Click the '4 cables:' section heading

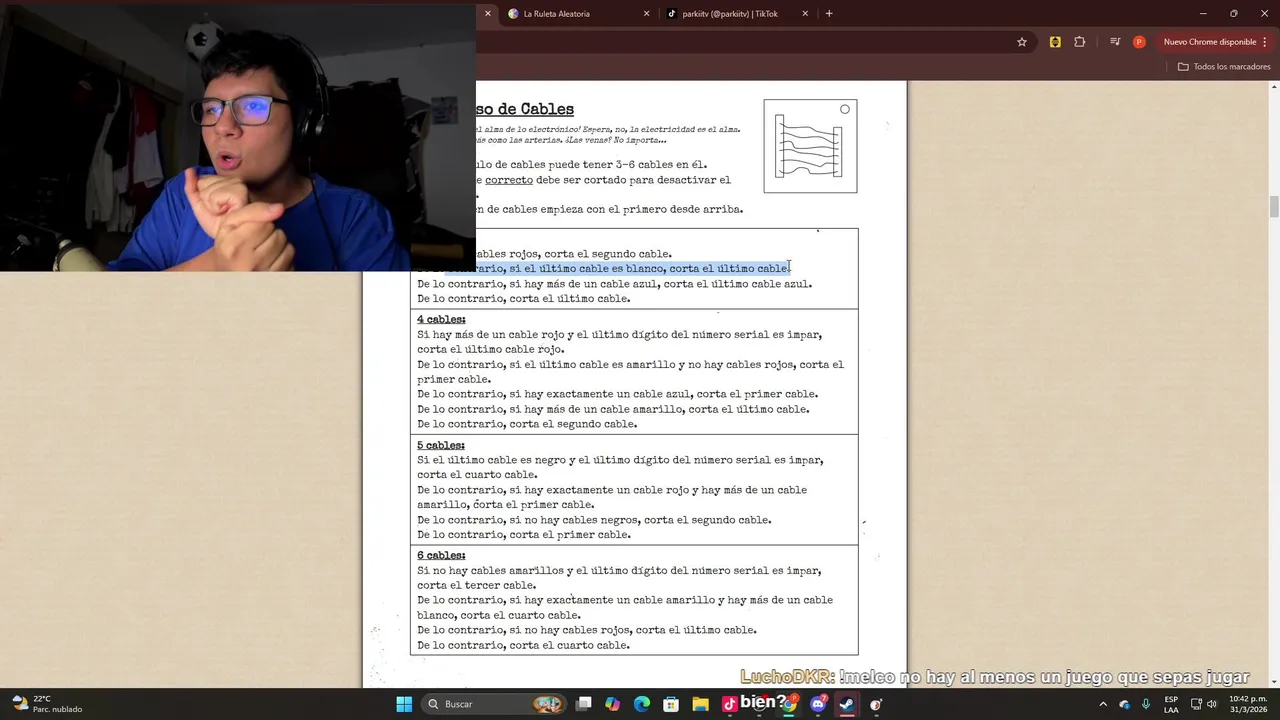coord(441,320)
